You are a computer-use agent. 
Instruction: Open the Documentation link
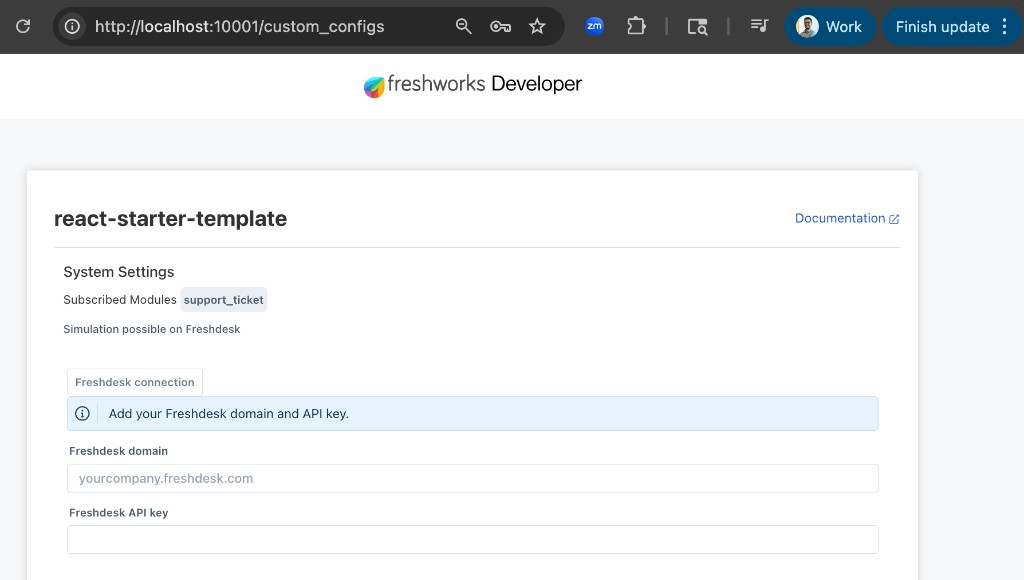click(841, 218)
